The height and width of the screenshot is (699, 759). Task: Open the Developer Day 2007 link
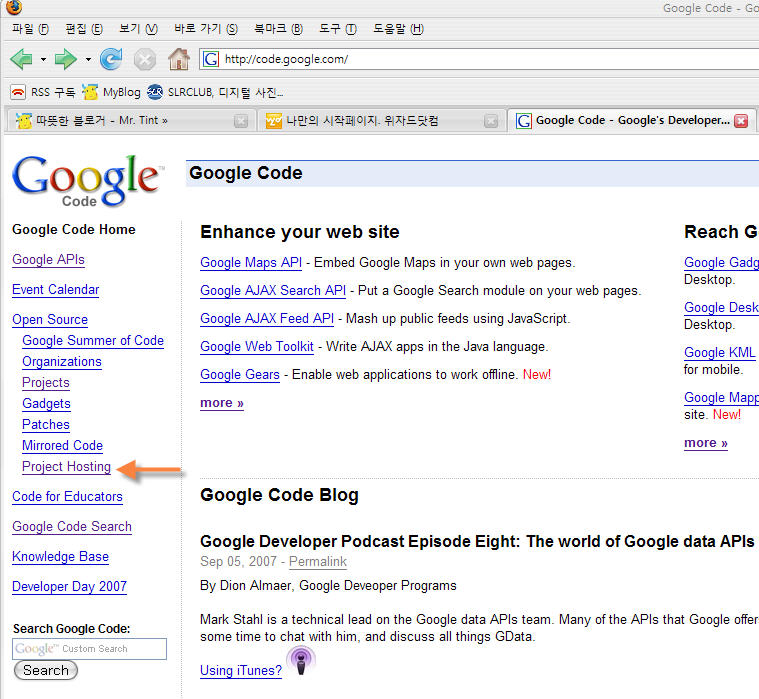(69, 587)
